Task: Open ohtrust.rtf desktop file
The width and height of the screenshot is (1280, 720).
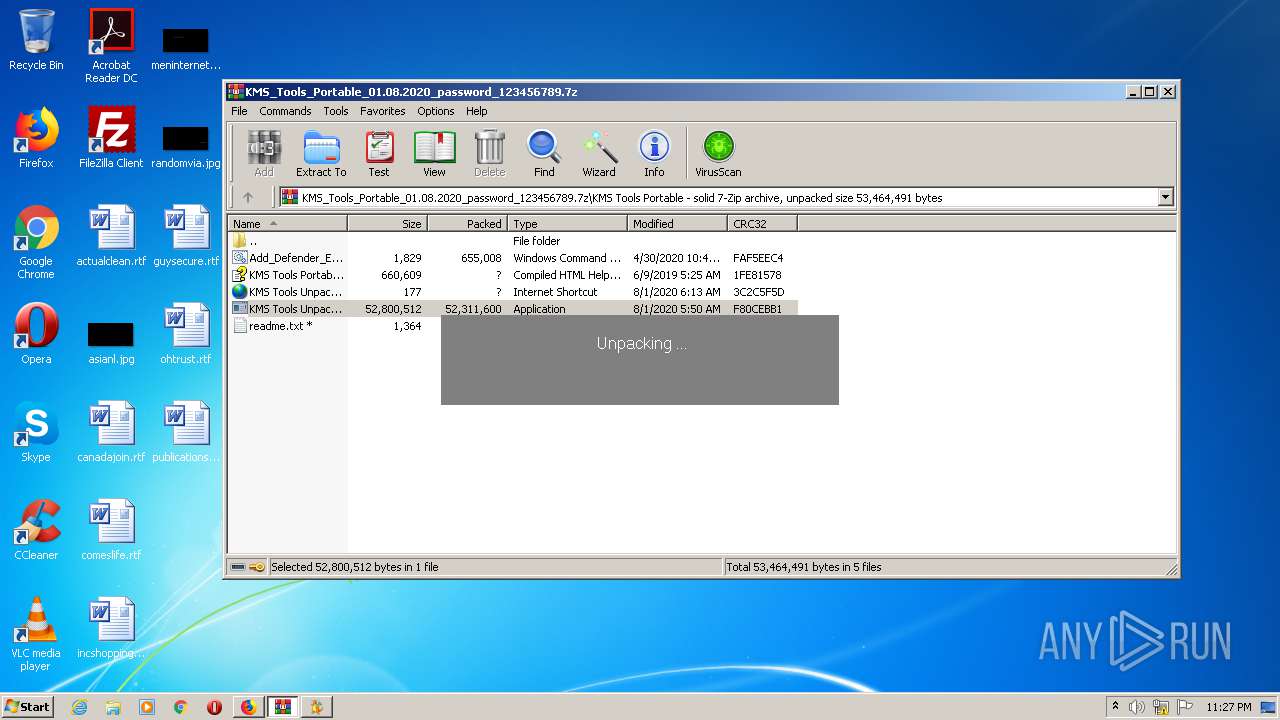Action: [186, 334]
